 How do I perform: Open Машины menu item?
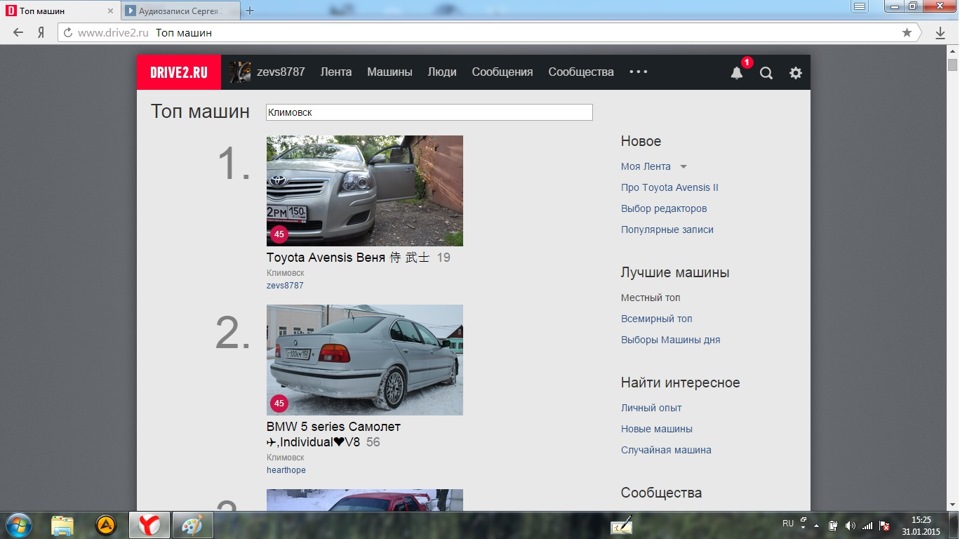(389, 72)
